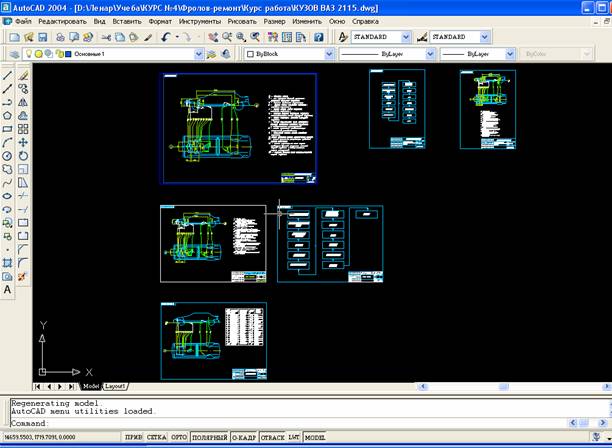Image resolution: width=612 pixels, height=448 pixels.
Task: Toggle О-КАДР object snap button
Action: [x=244, y=437]
